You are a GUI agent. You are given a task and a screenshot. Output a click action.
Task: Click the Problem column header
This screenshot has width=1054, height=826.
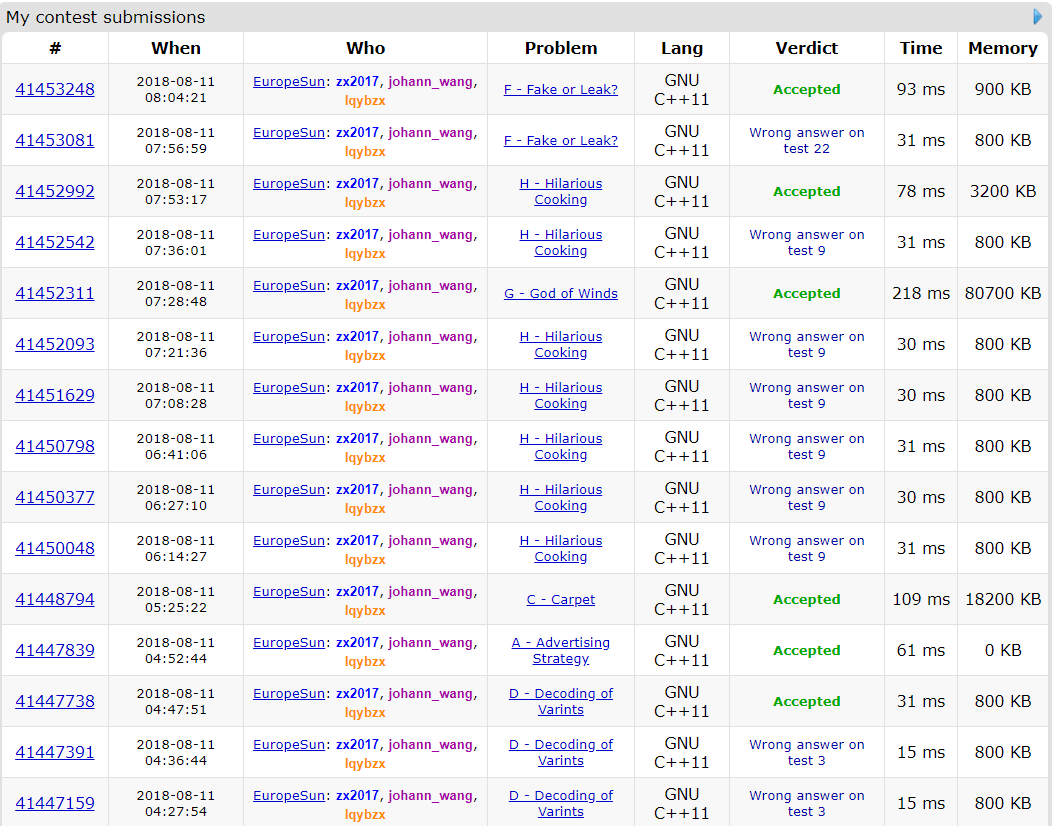[560, 48]
